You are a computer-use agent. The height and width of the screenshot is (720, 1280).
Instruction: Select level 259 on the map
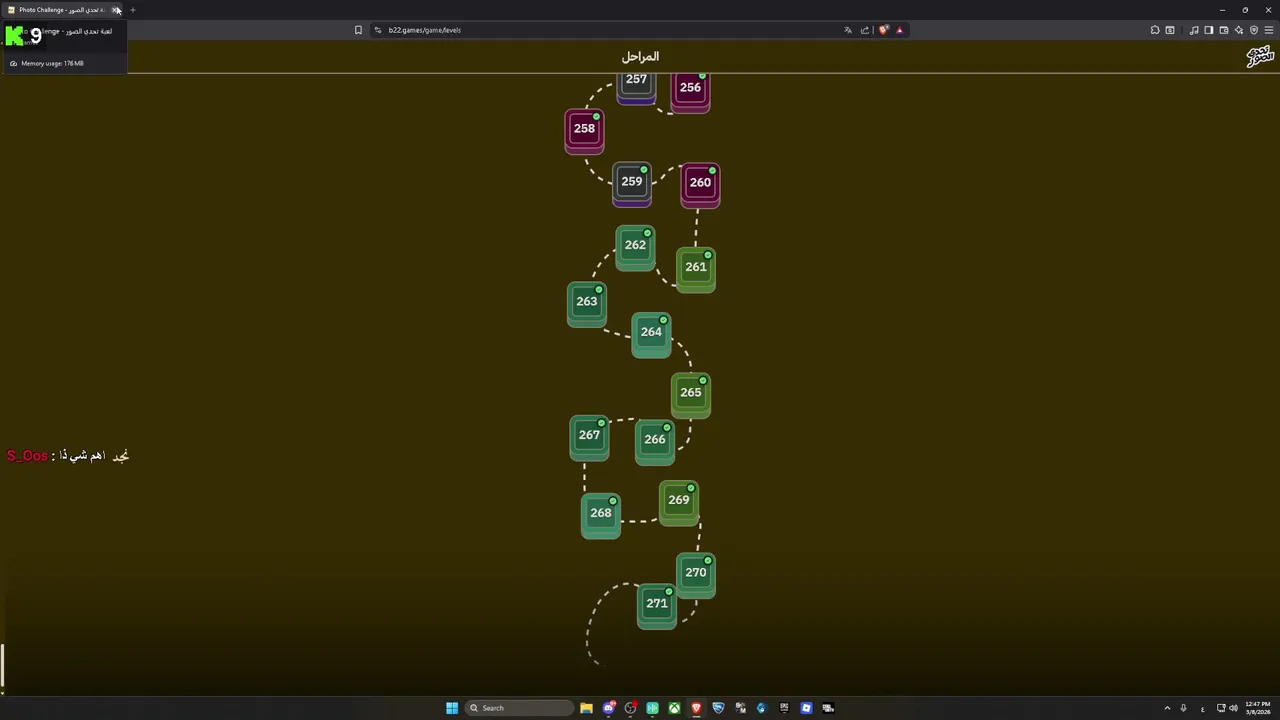pyautogui.click(x=631, y=183)
